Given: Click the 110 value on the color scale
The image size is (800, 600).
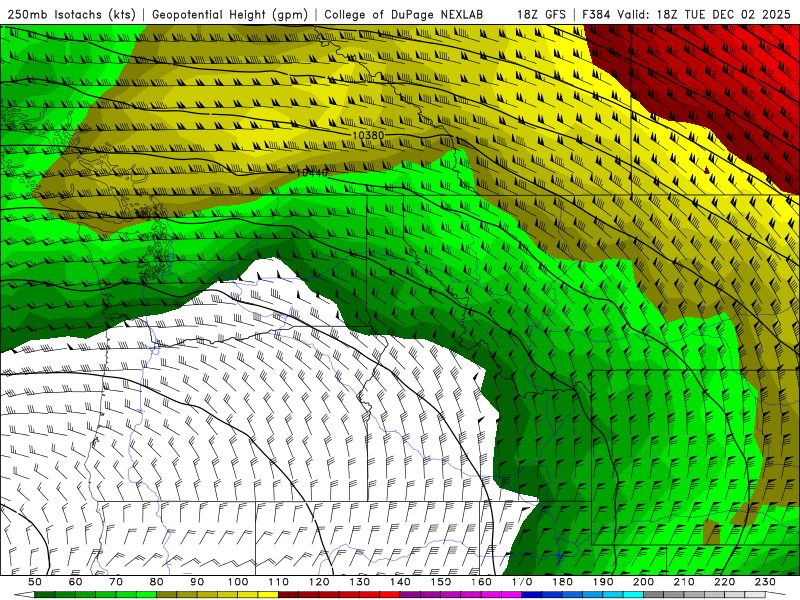Looking at the screenshot, I should click(x=279, y=582).
